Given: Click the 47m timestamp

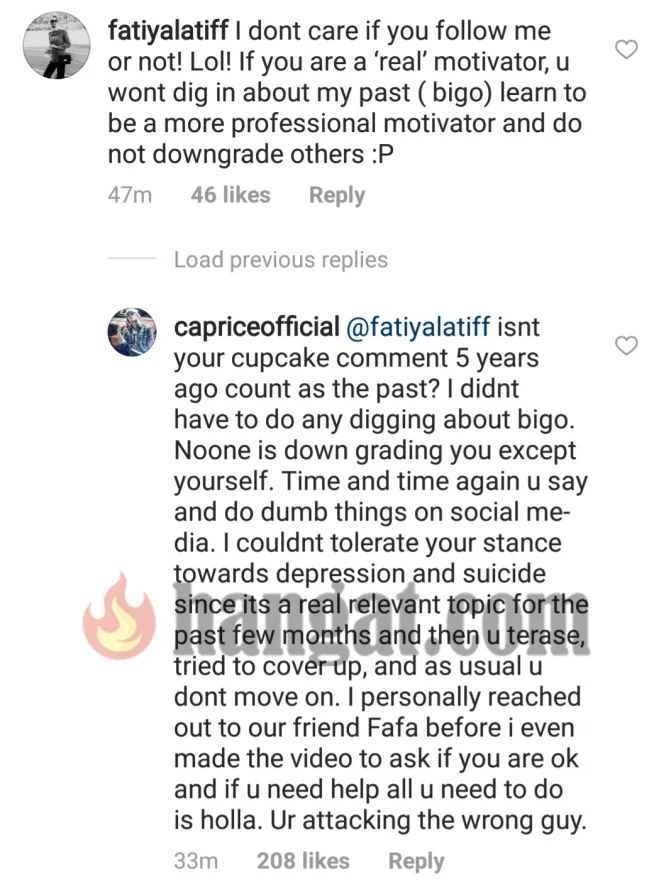Looking at the screenshot, I should click(x=129, y=195).
